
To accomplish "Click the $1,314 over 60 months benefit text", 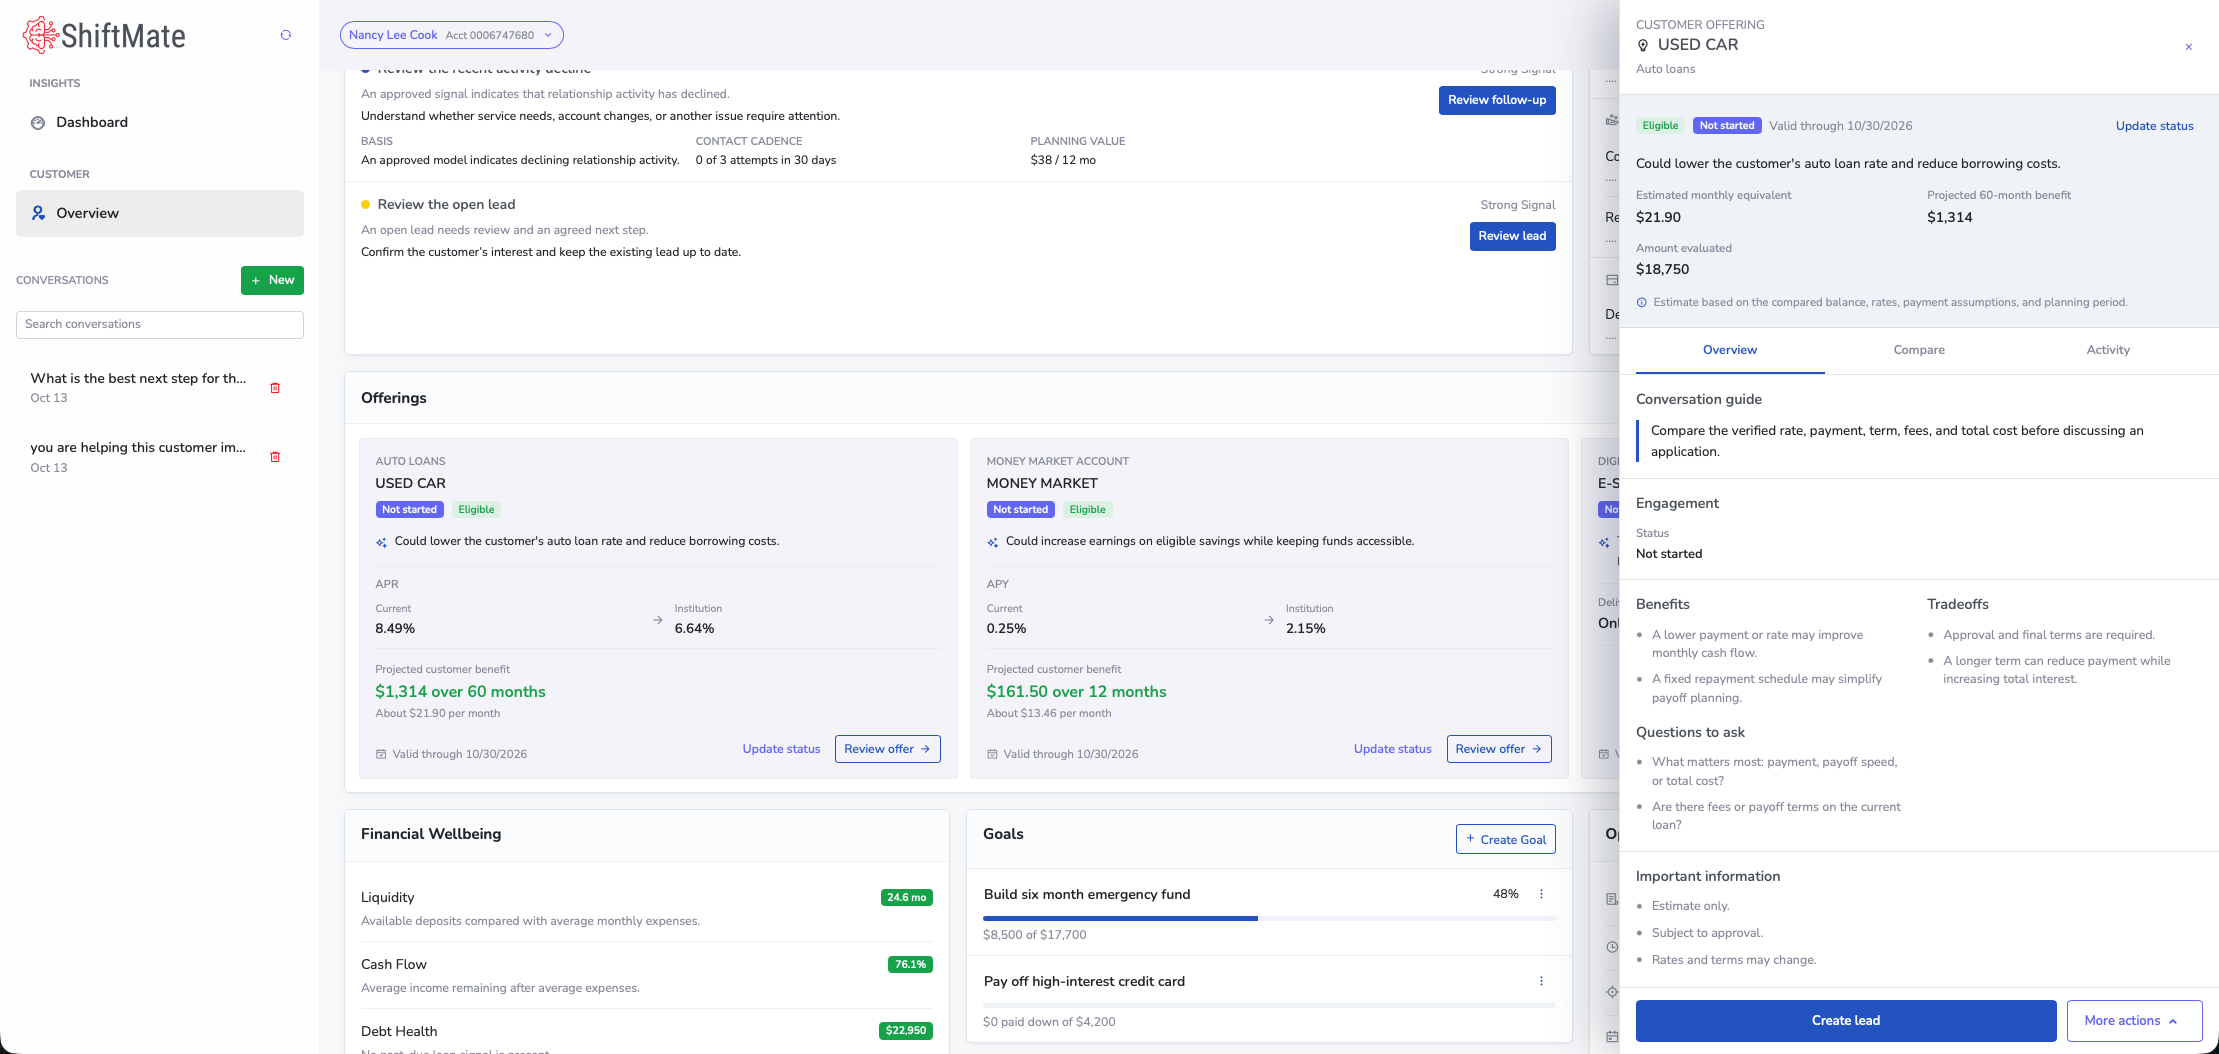I will pyautogui.click(x=460, y=691).
